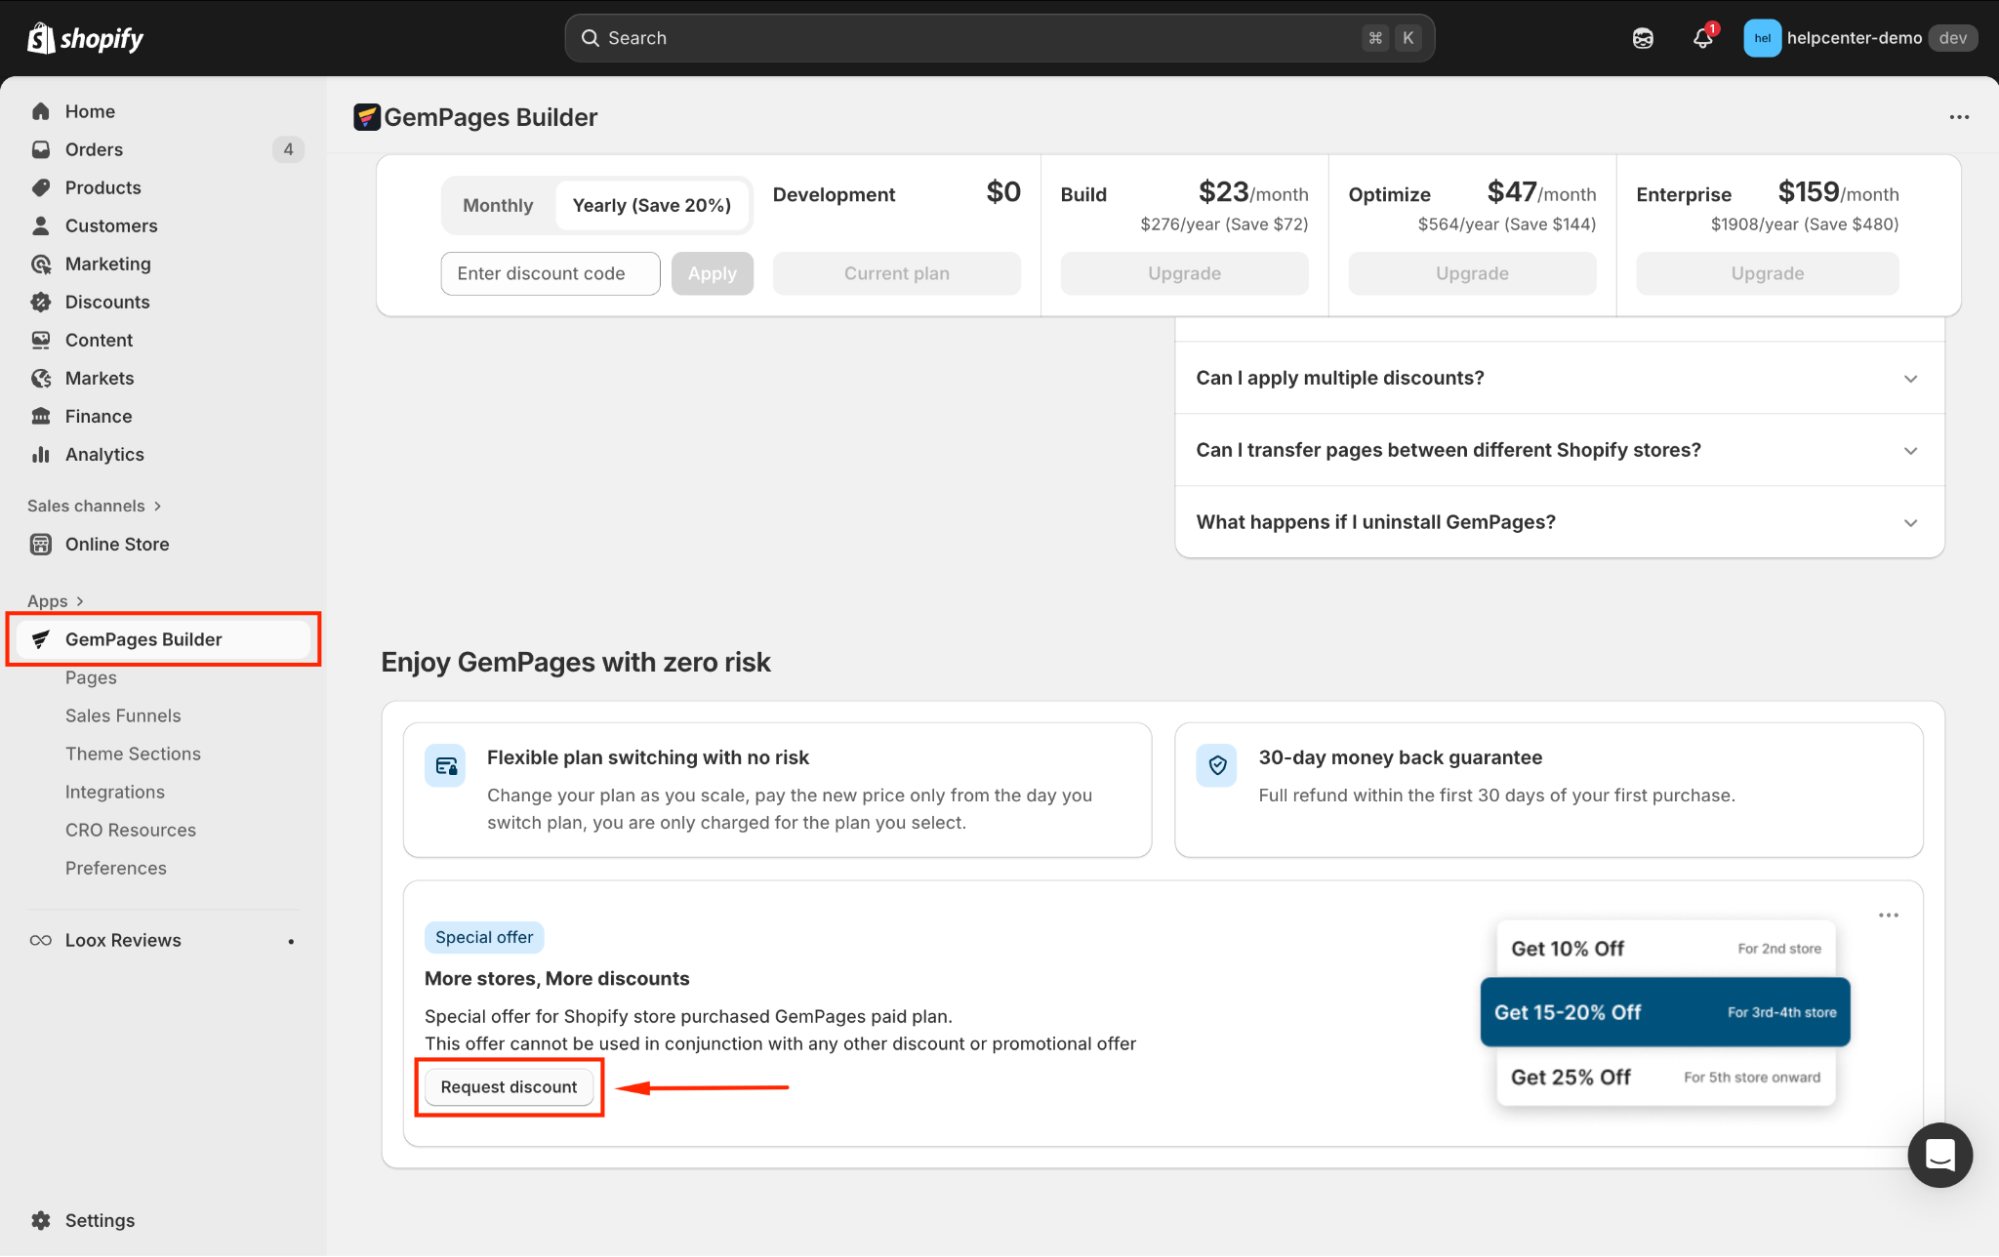
Task: Click Upgrade under the Optimize plan
Action: tap(1471, 273)
